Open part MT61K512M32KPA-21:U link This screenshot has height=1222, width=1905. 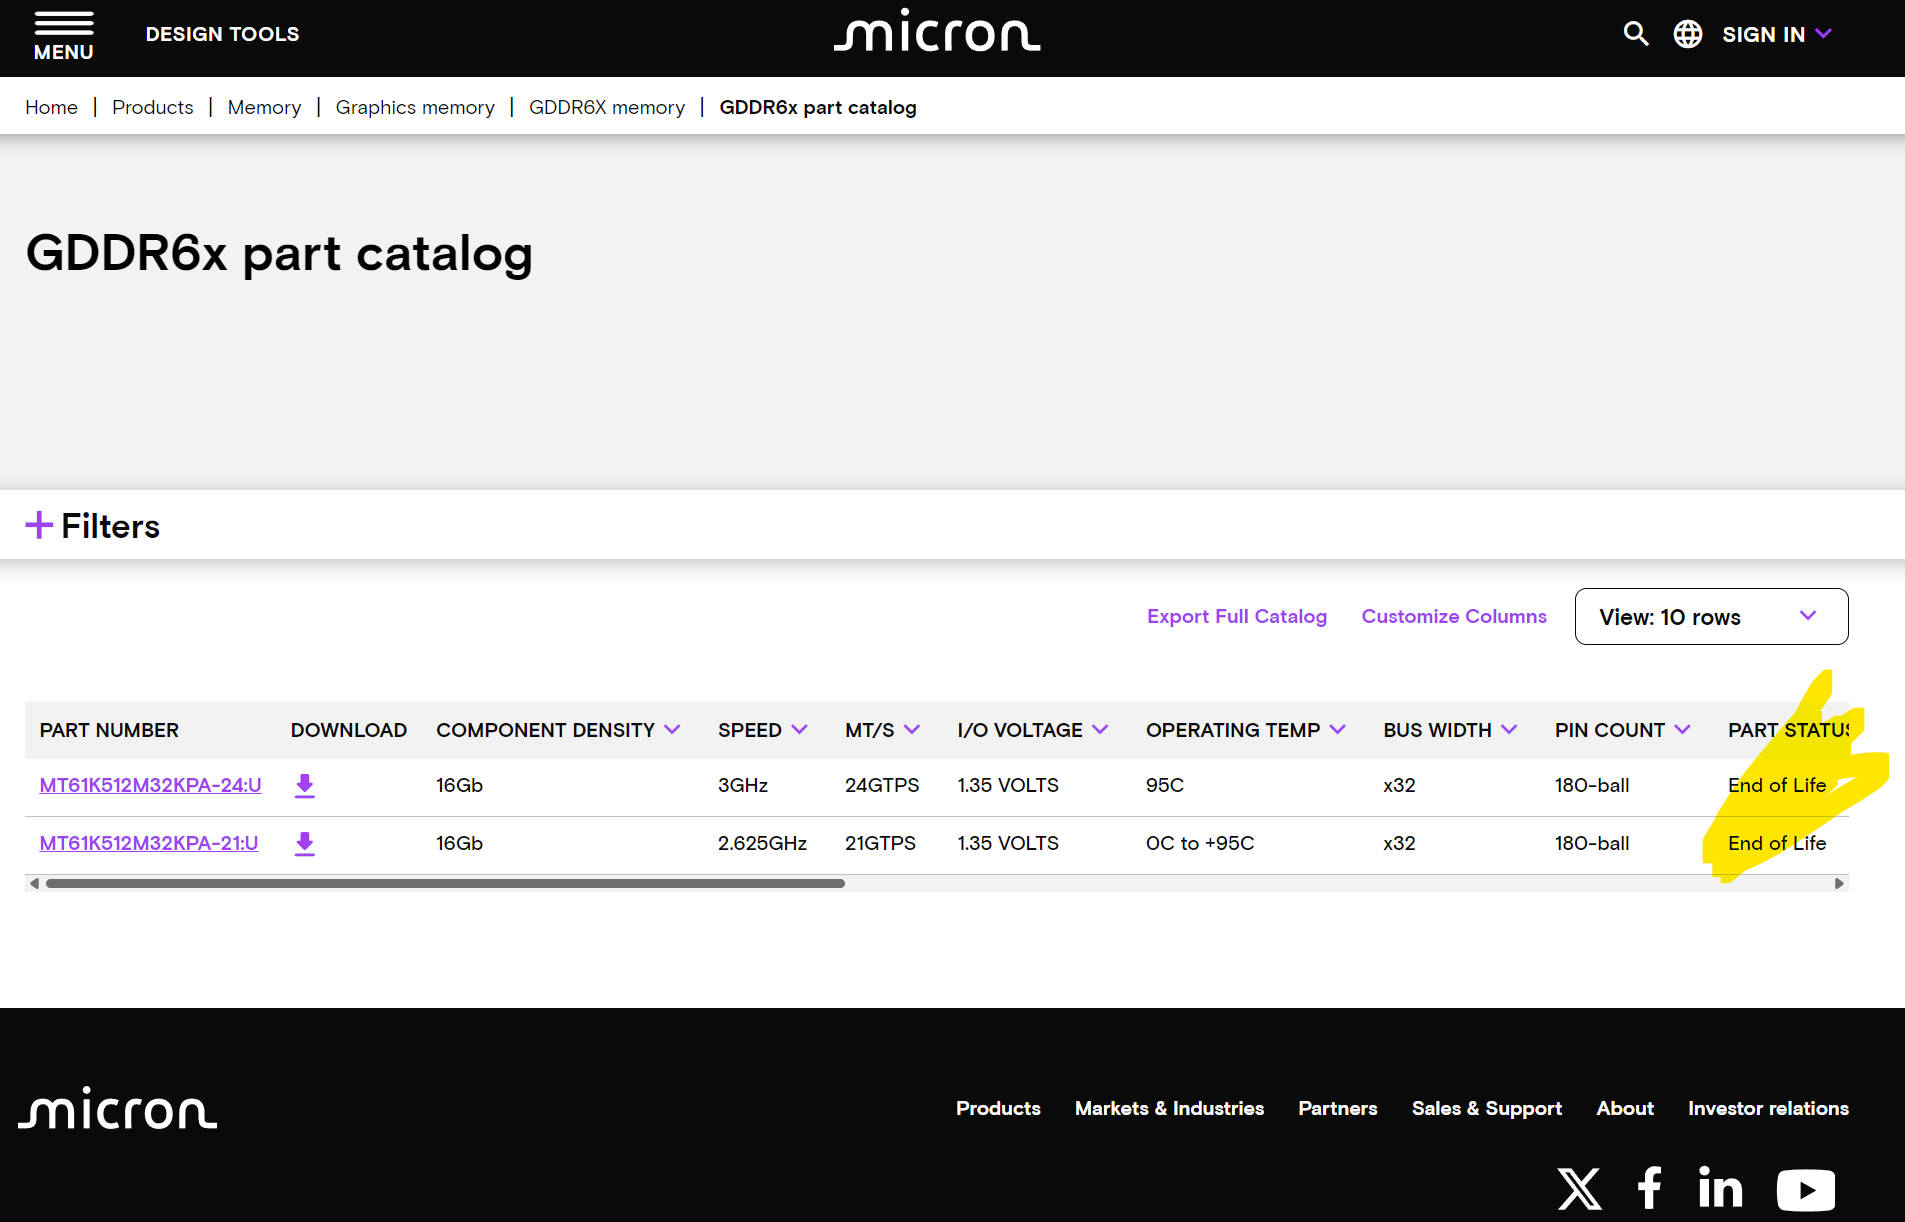(149, 844)
